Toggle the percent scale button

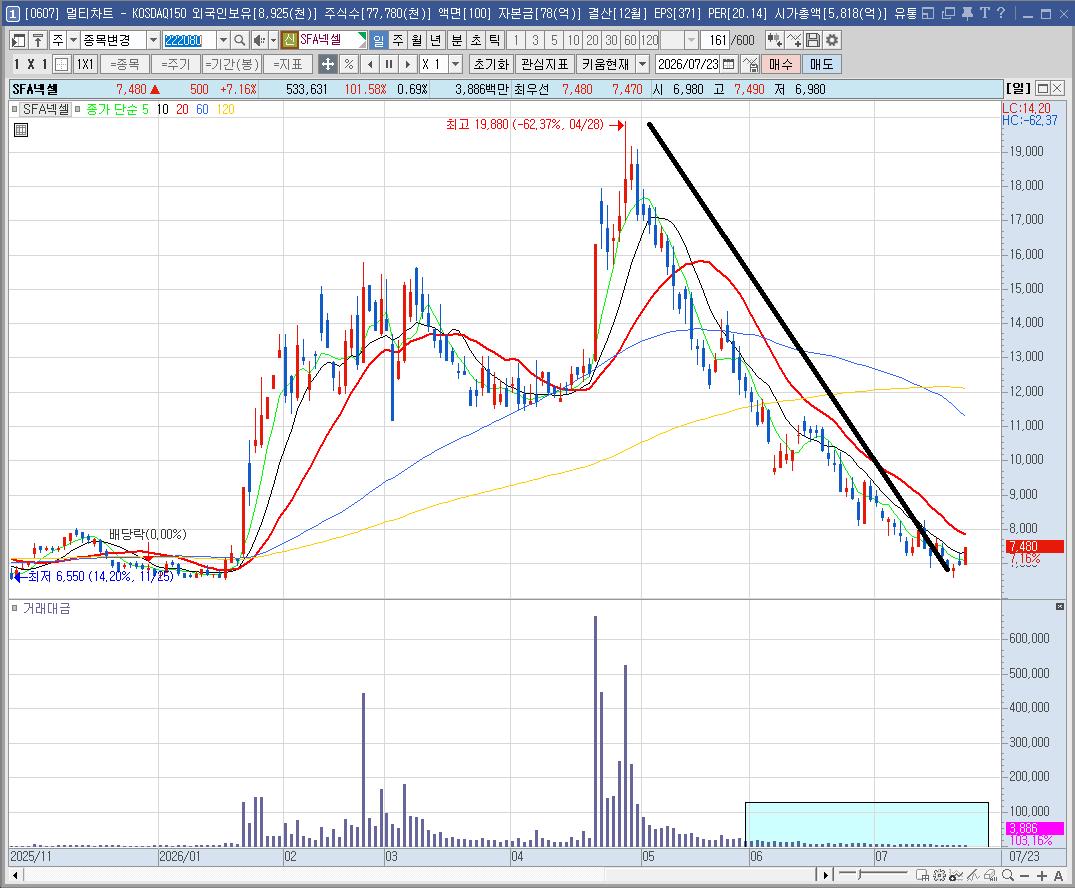click(x=349, y=64)
